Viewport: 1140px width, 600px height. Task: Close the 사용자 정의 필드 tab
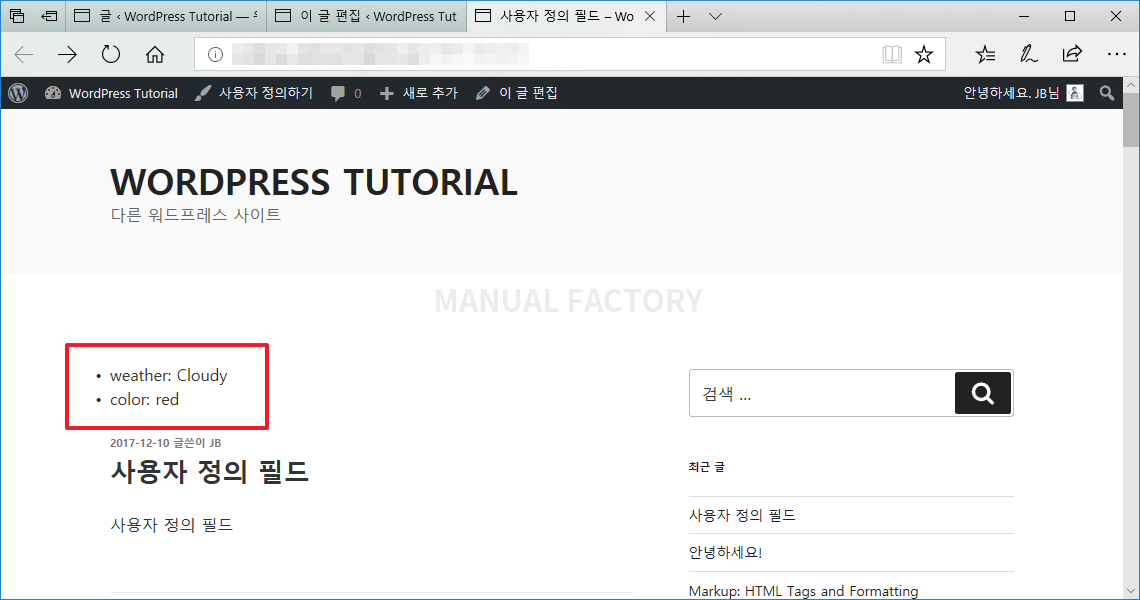[x=650, y=16]
